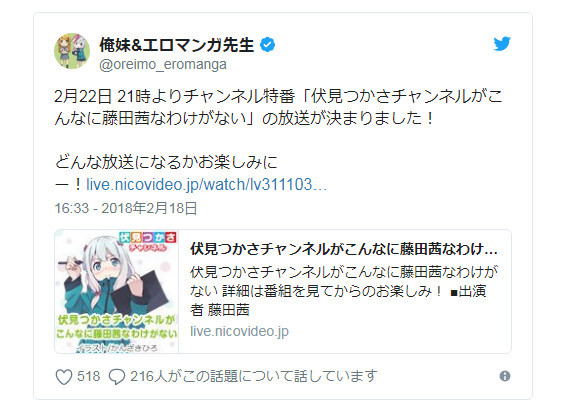Open the live.nicovideo.jp/watch link in the tweet
The image size is (575, 410).
coord(206,184)
